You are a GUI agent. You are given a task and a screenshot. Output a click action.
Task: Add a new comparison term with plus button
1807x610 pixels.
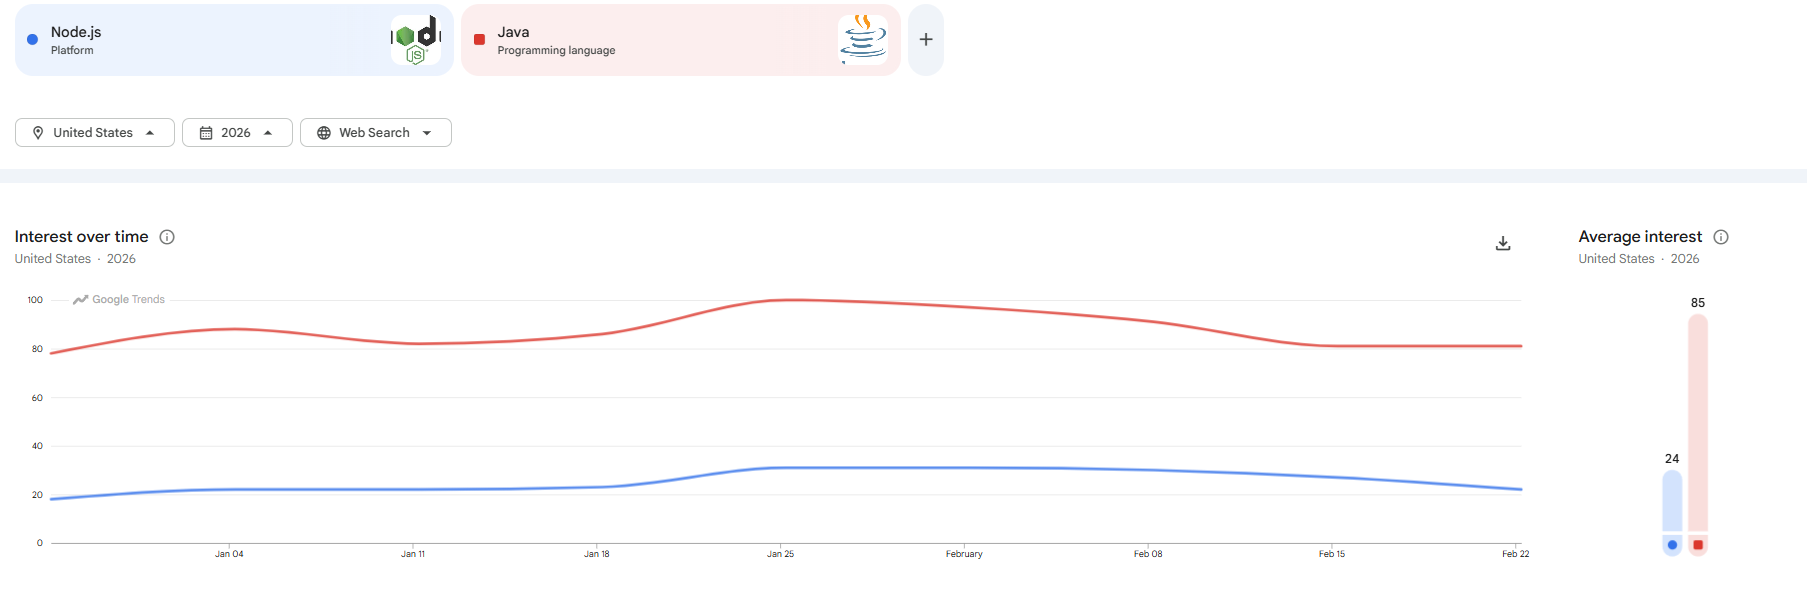tap(926, 40)
